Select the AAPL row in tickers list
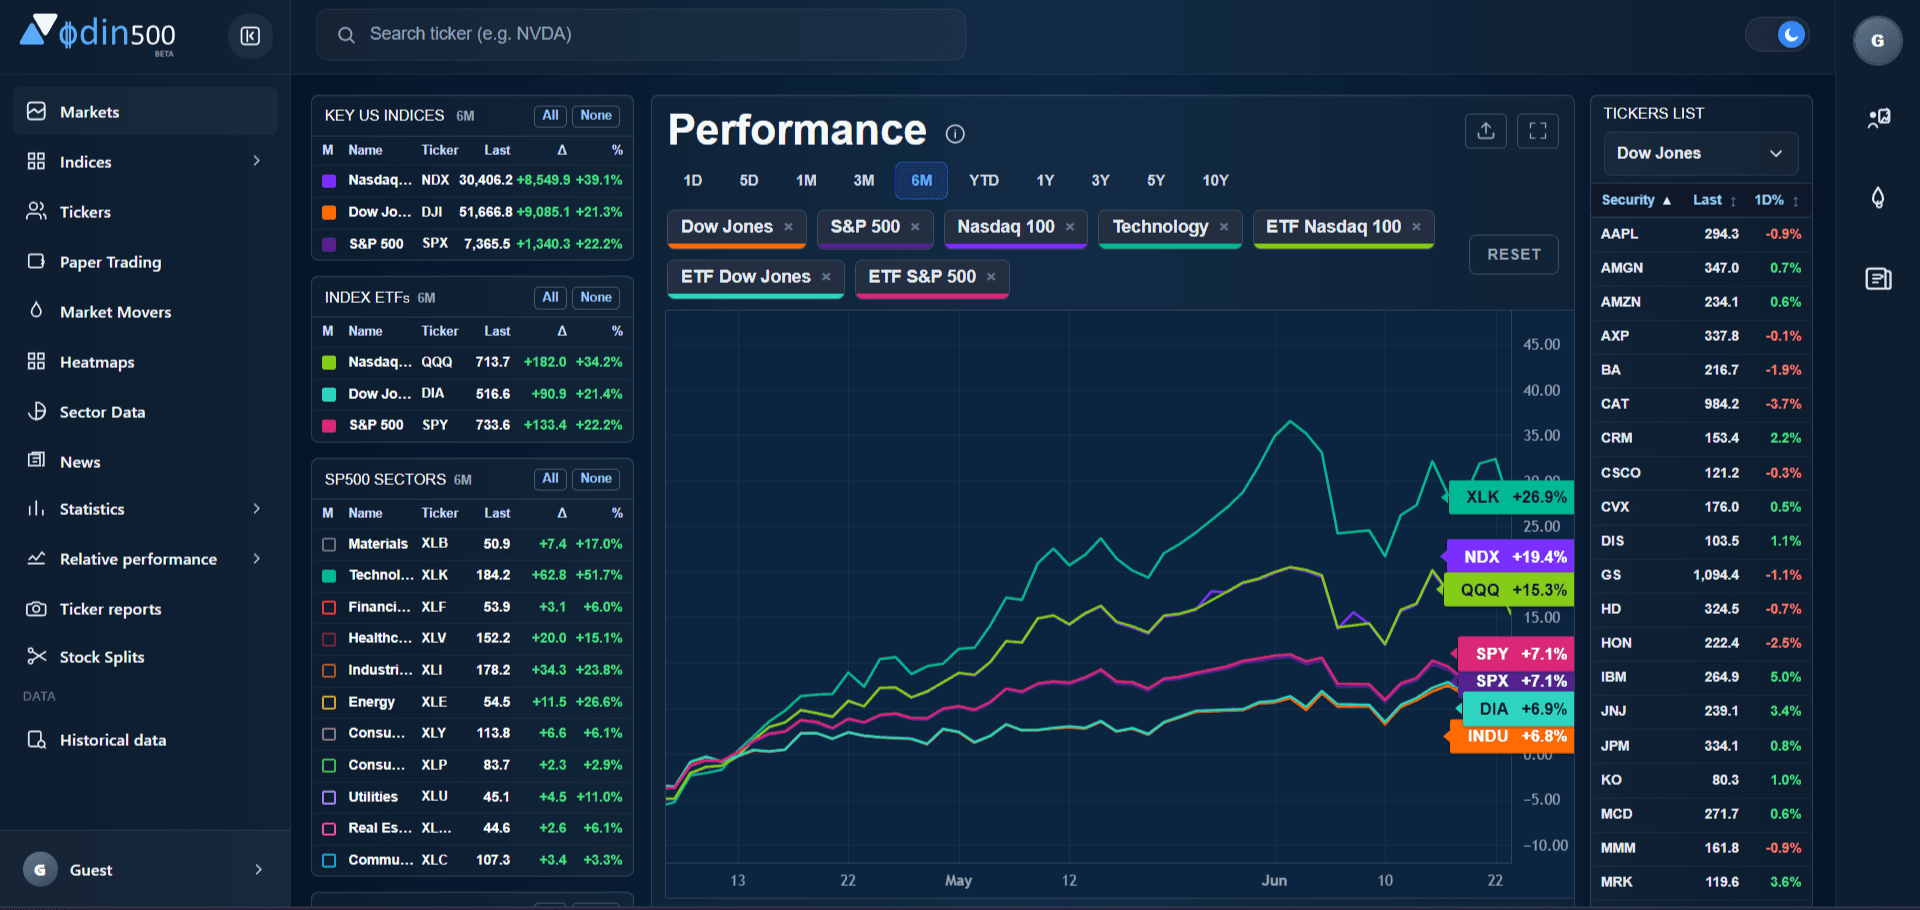 [x=1701, y=234]
